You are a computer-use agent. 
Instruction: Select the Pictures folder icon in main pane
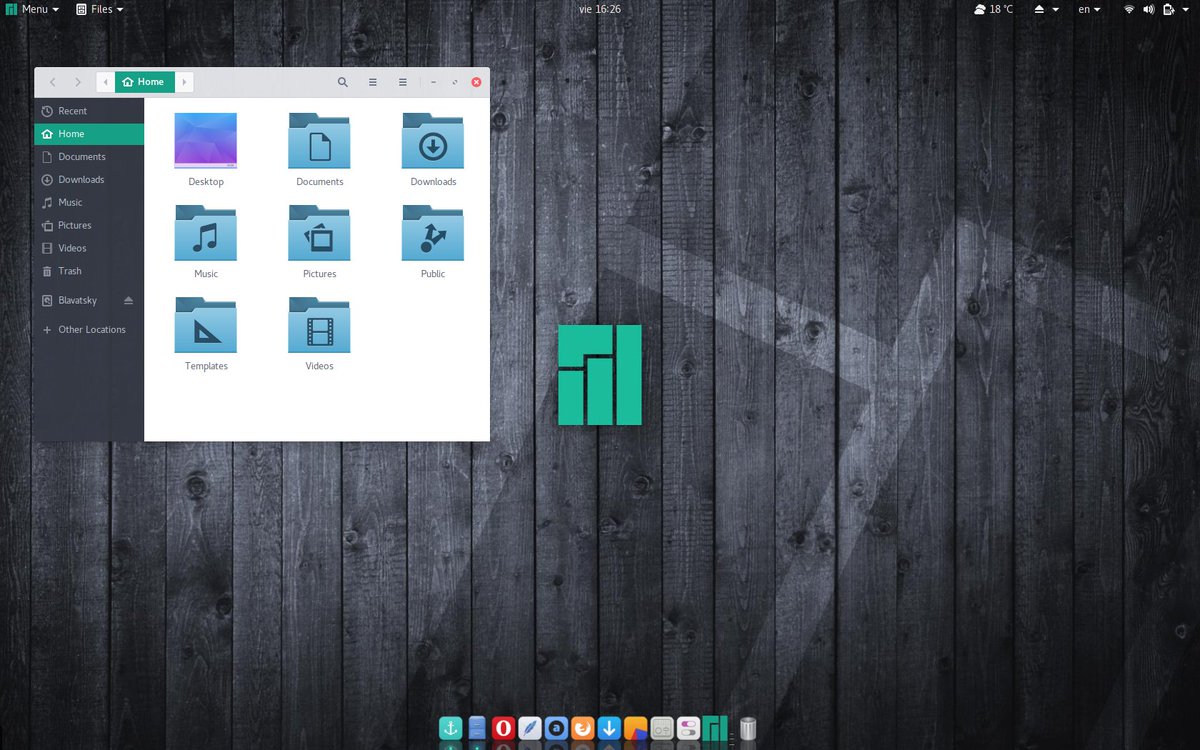click(x=319, y=232)
